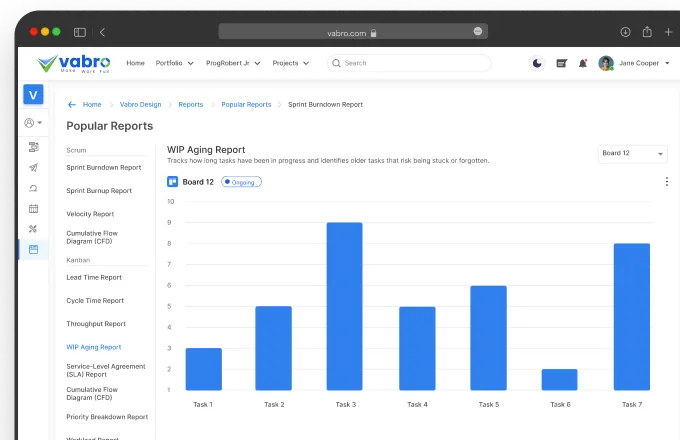Image resolution: width=680 pixels, height=440 pixels.
Task: Click the rocket icon in left sidebar
Action: [33, 168]
